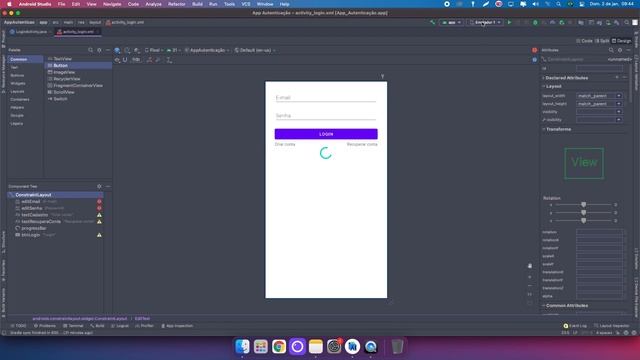Open Palette settings gear icon
This screenshot has width=640, height=360.
pos(99,50)
